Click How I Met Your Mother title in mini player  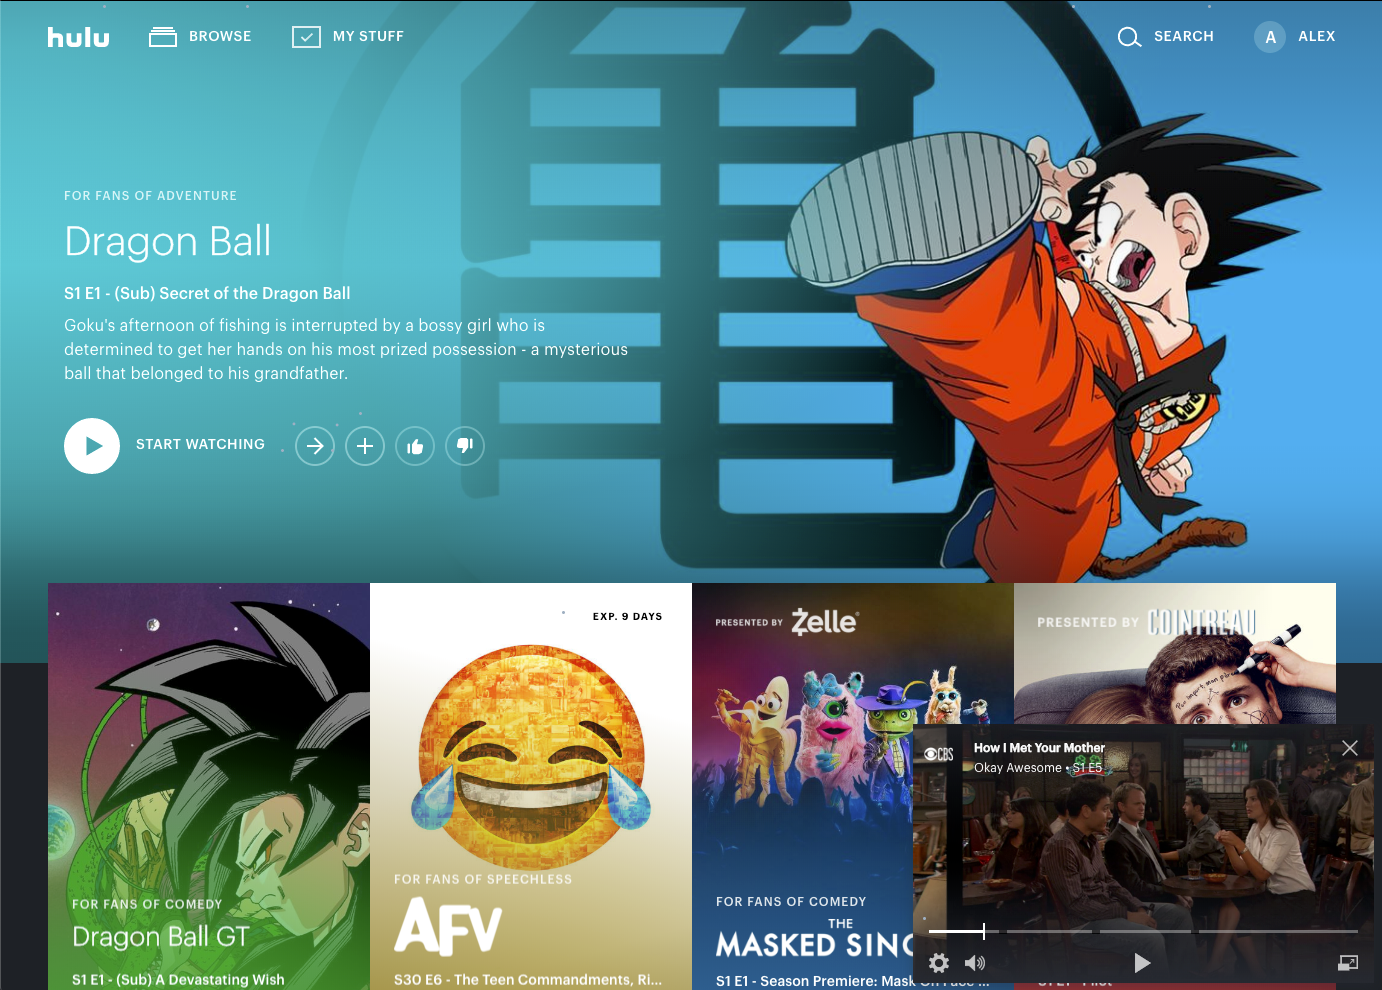1039,748
